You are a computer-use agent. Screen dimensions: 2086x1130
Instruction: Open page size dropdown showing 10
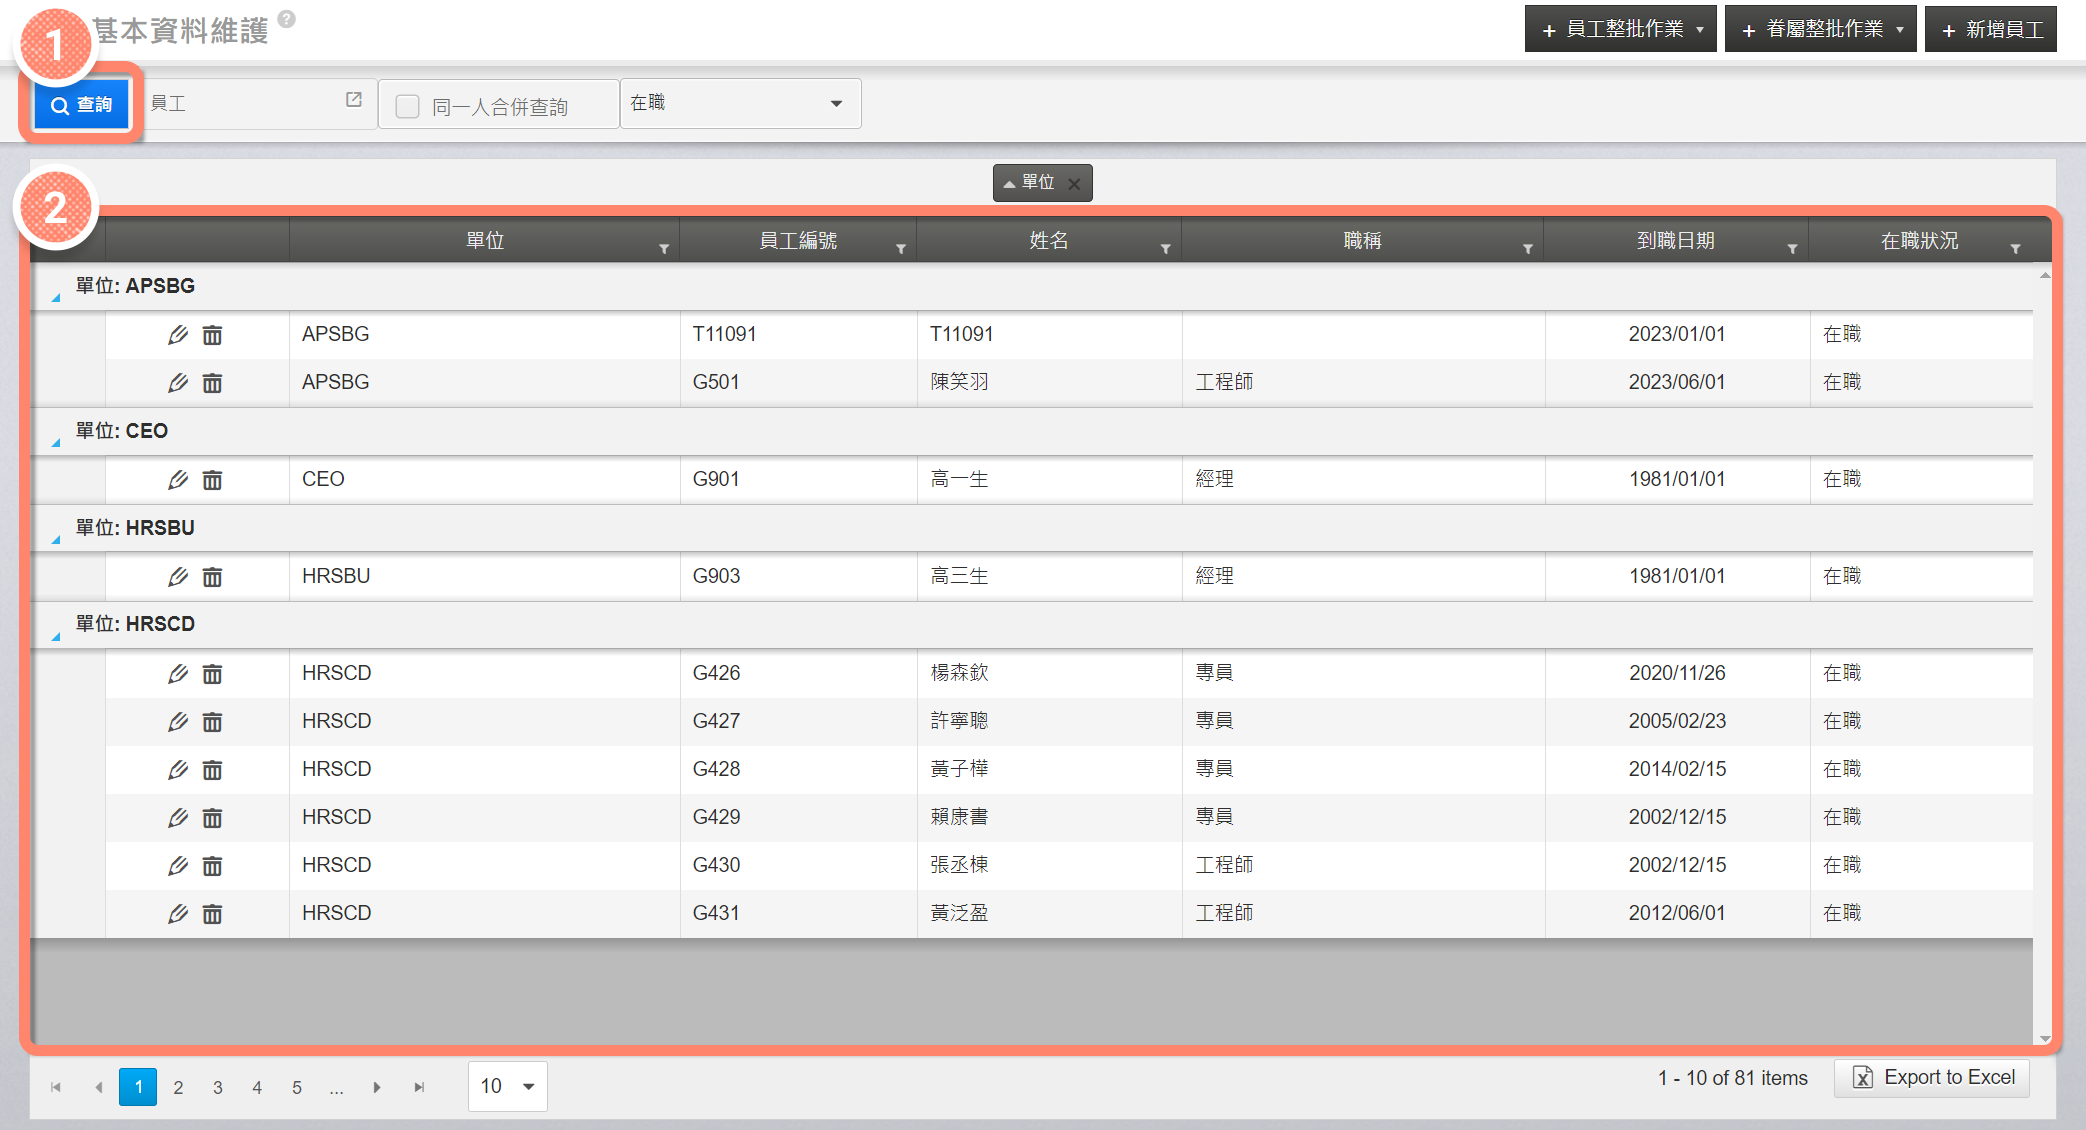[507, 1086]
